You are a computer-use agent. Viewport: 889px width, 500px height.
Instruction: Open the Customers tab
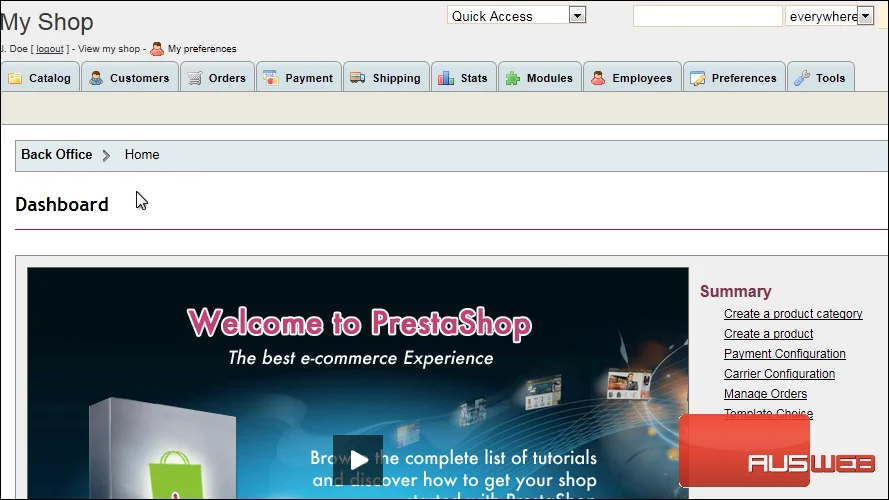coord(130,77)
